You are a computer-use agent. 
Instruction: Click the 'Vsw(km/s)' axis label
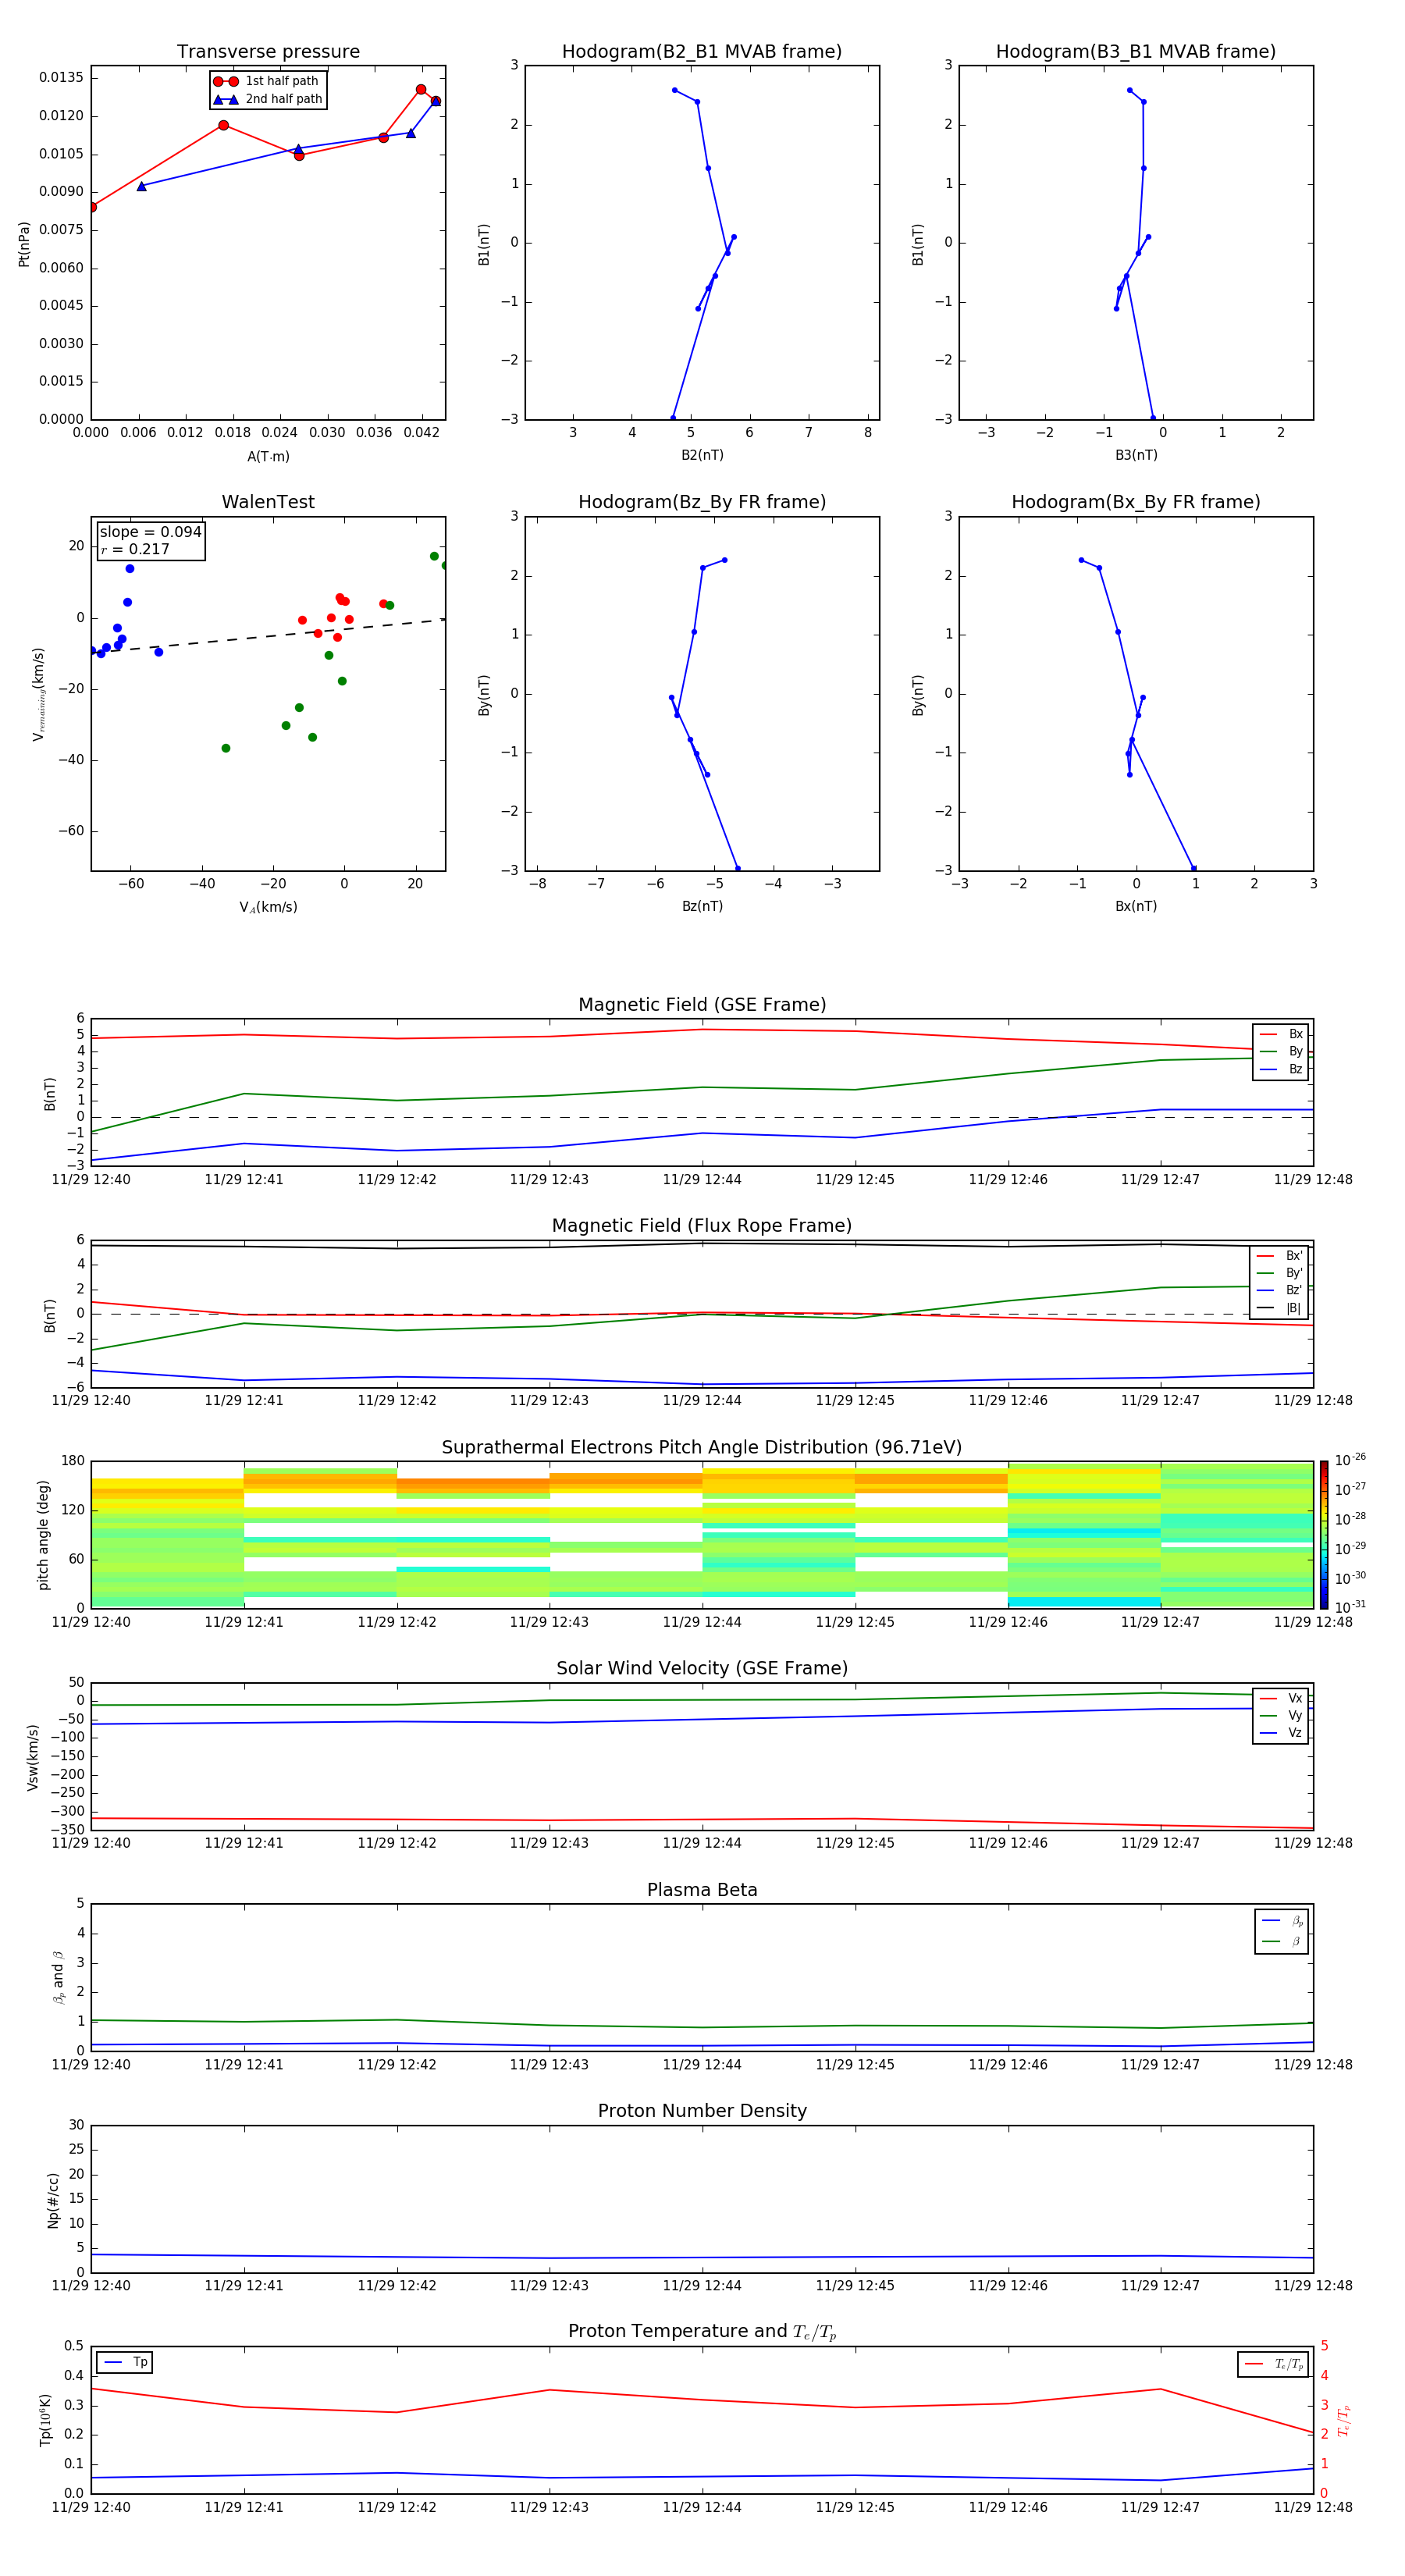tap(32, 1756)
